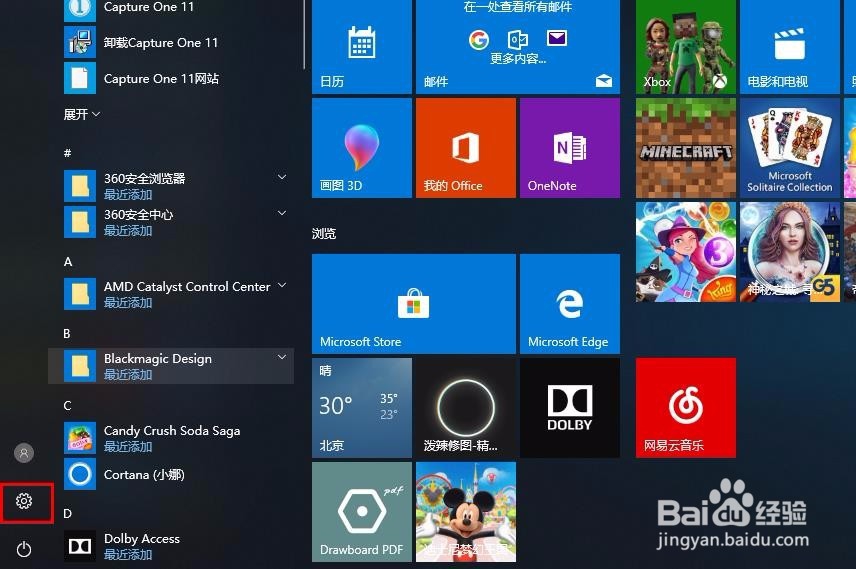Open the 邮件 mail tile
The image size is (856, 569).
[x=518, y=47]
